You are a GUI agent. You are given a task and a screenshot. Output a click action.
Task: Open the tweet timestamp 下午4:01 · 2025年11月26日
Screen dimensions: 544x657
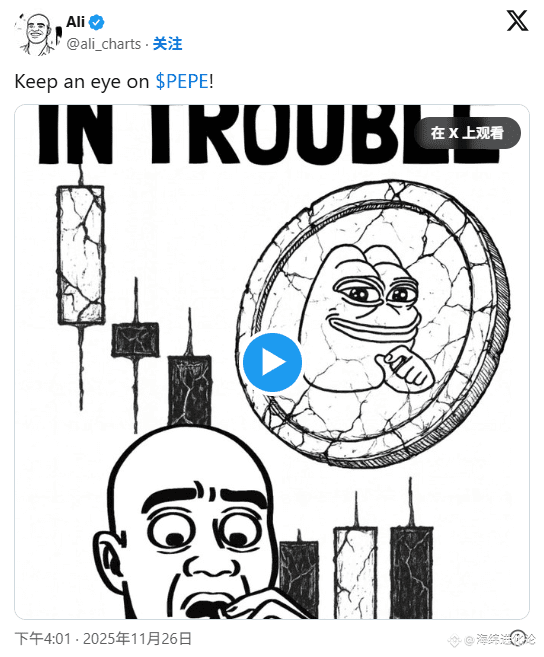pos(103,639)
